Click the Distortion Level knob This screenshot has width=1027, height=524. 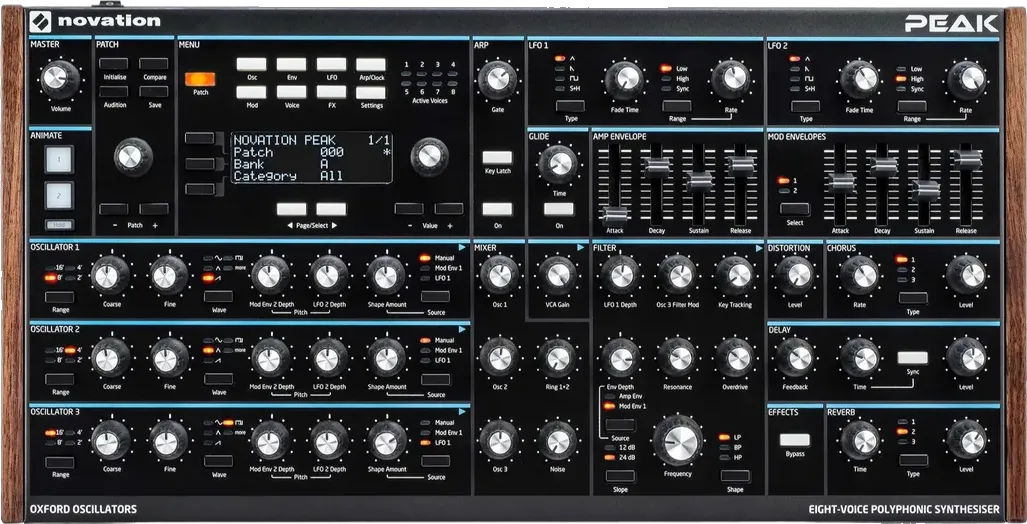pyautogui.click(x=795, y=273)
